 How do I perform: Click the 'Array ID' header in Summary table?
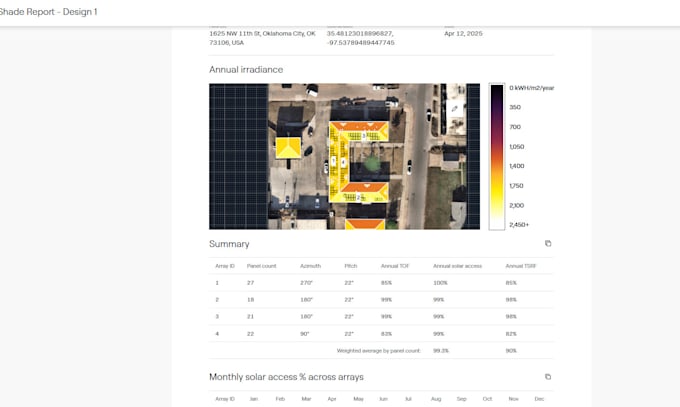tap(225, 266)
